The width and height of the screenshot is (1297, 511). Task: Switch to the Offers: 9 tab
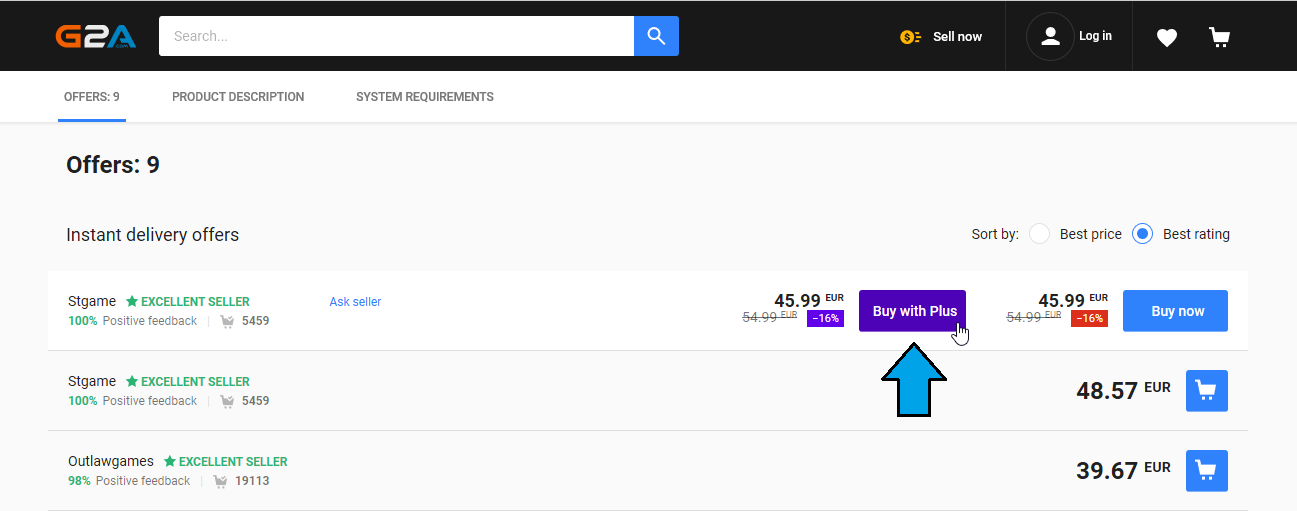[x=92, y=97]
